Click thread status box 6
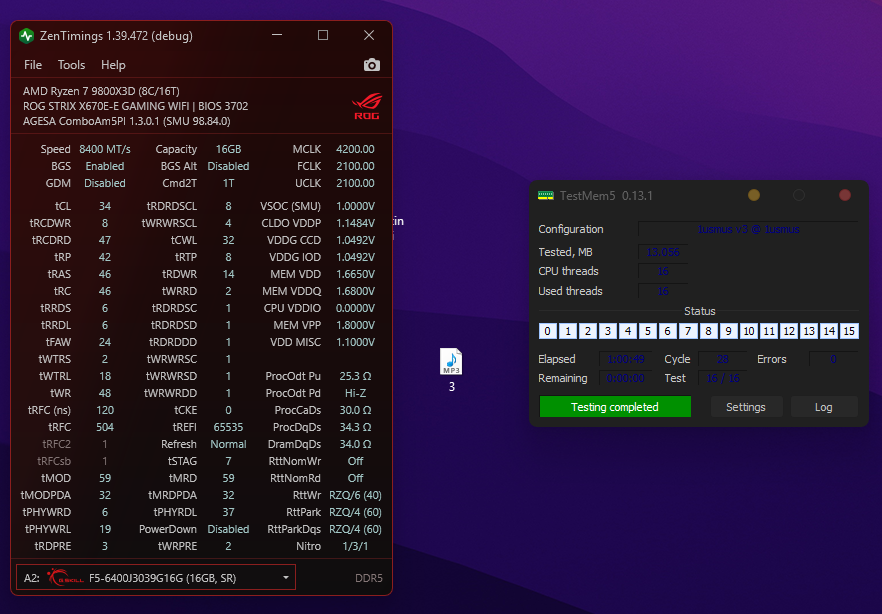 click(x=668, y=331)
